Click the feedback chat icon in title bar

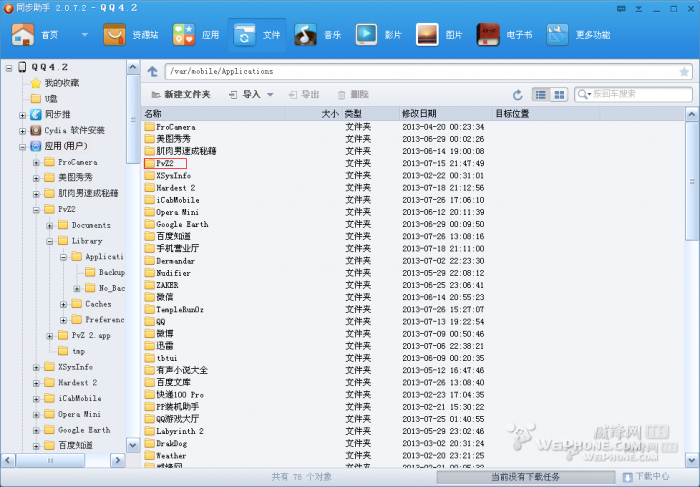coord(621,8)
